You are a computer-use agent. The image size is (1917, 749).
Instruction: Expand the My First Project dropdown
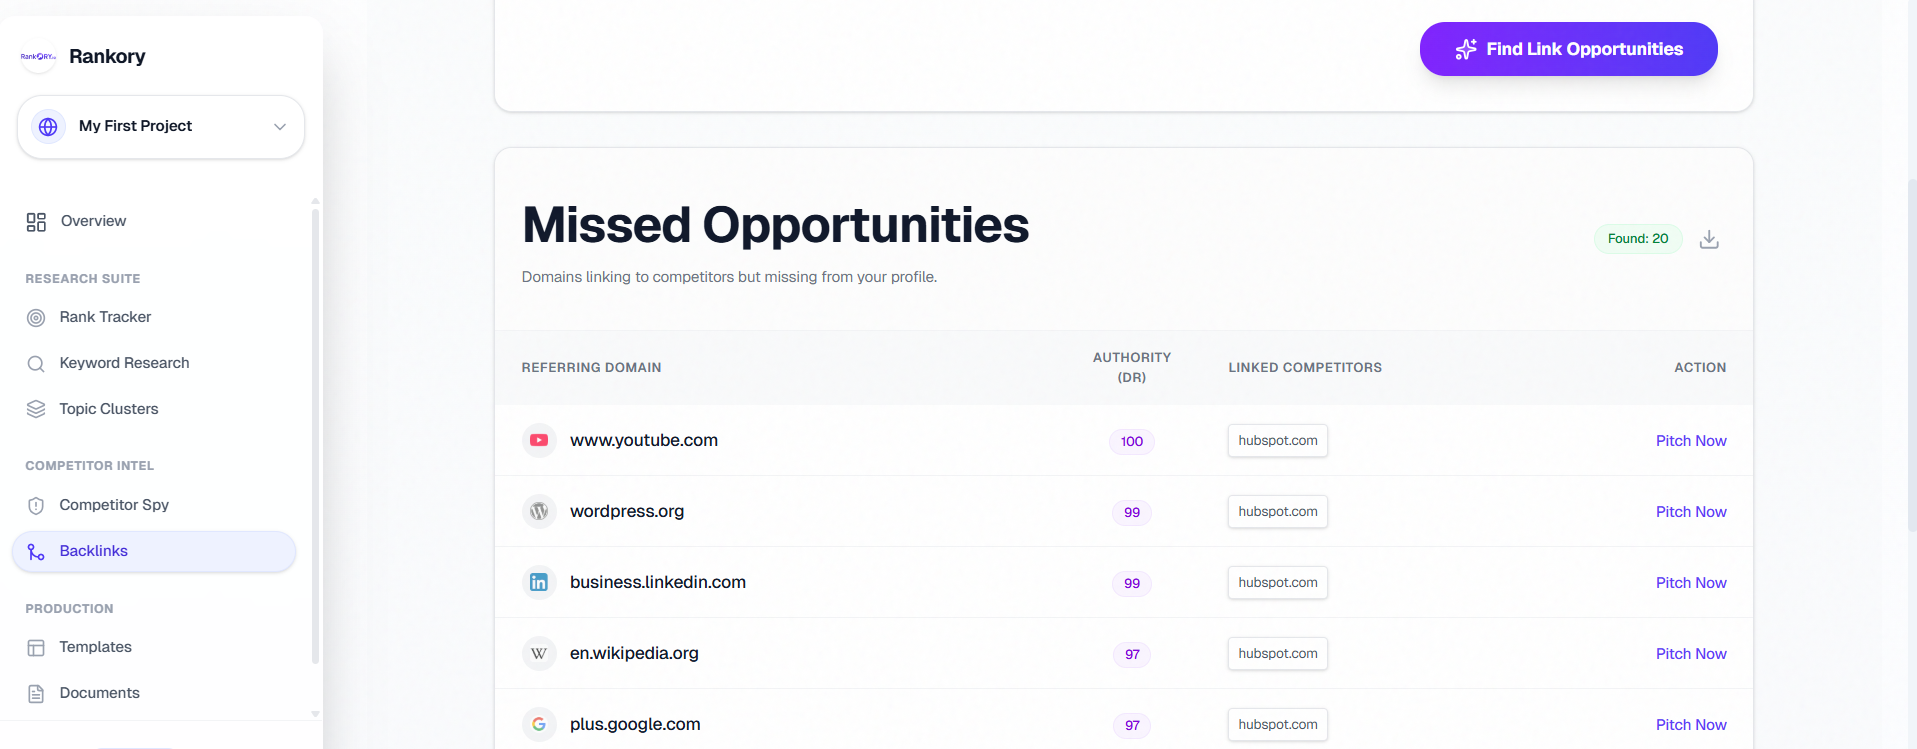click(279, 127)
